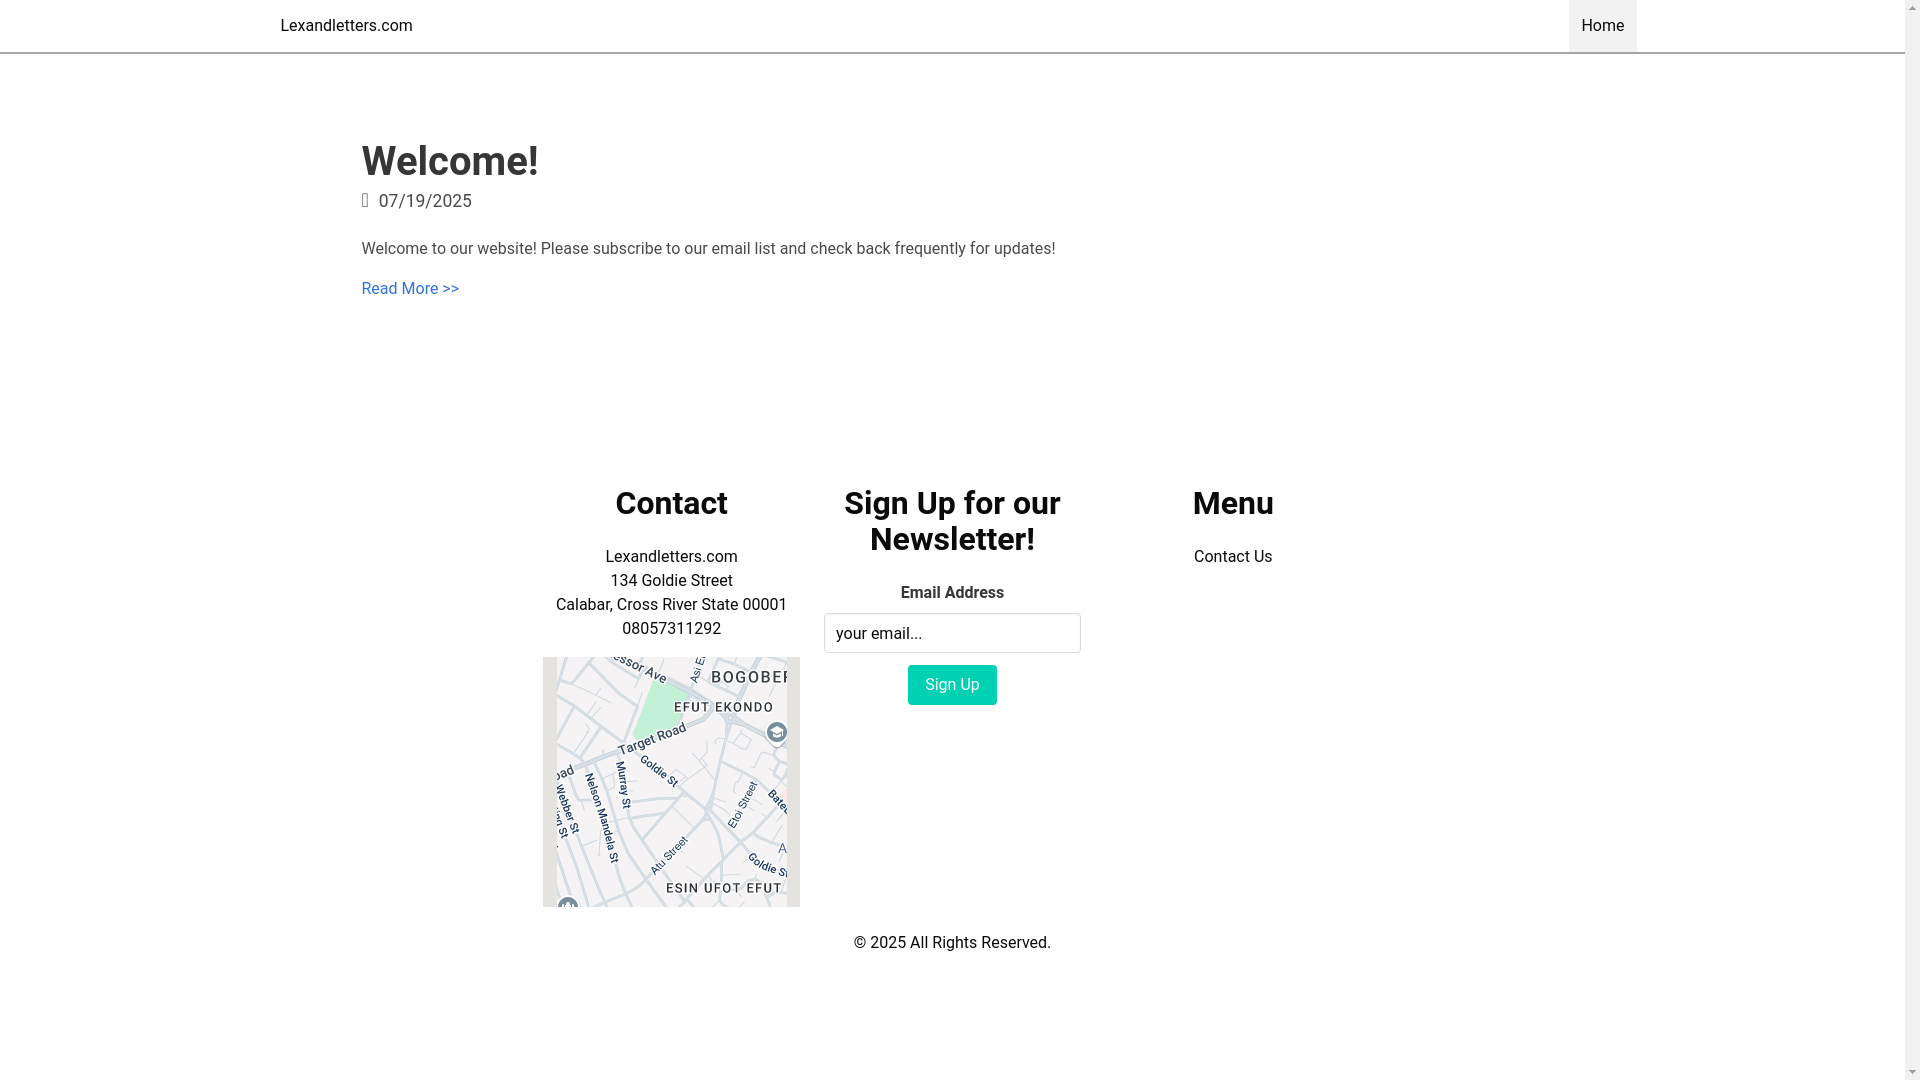Open the Contact Us menu link
1920x1080 pixels.
[1233, 557]
